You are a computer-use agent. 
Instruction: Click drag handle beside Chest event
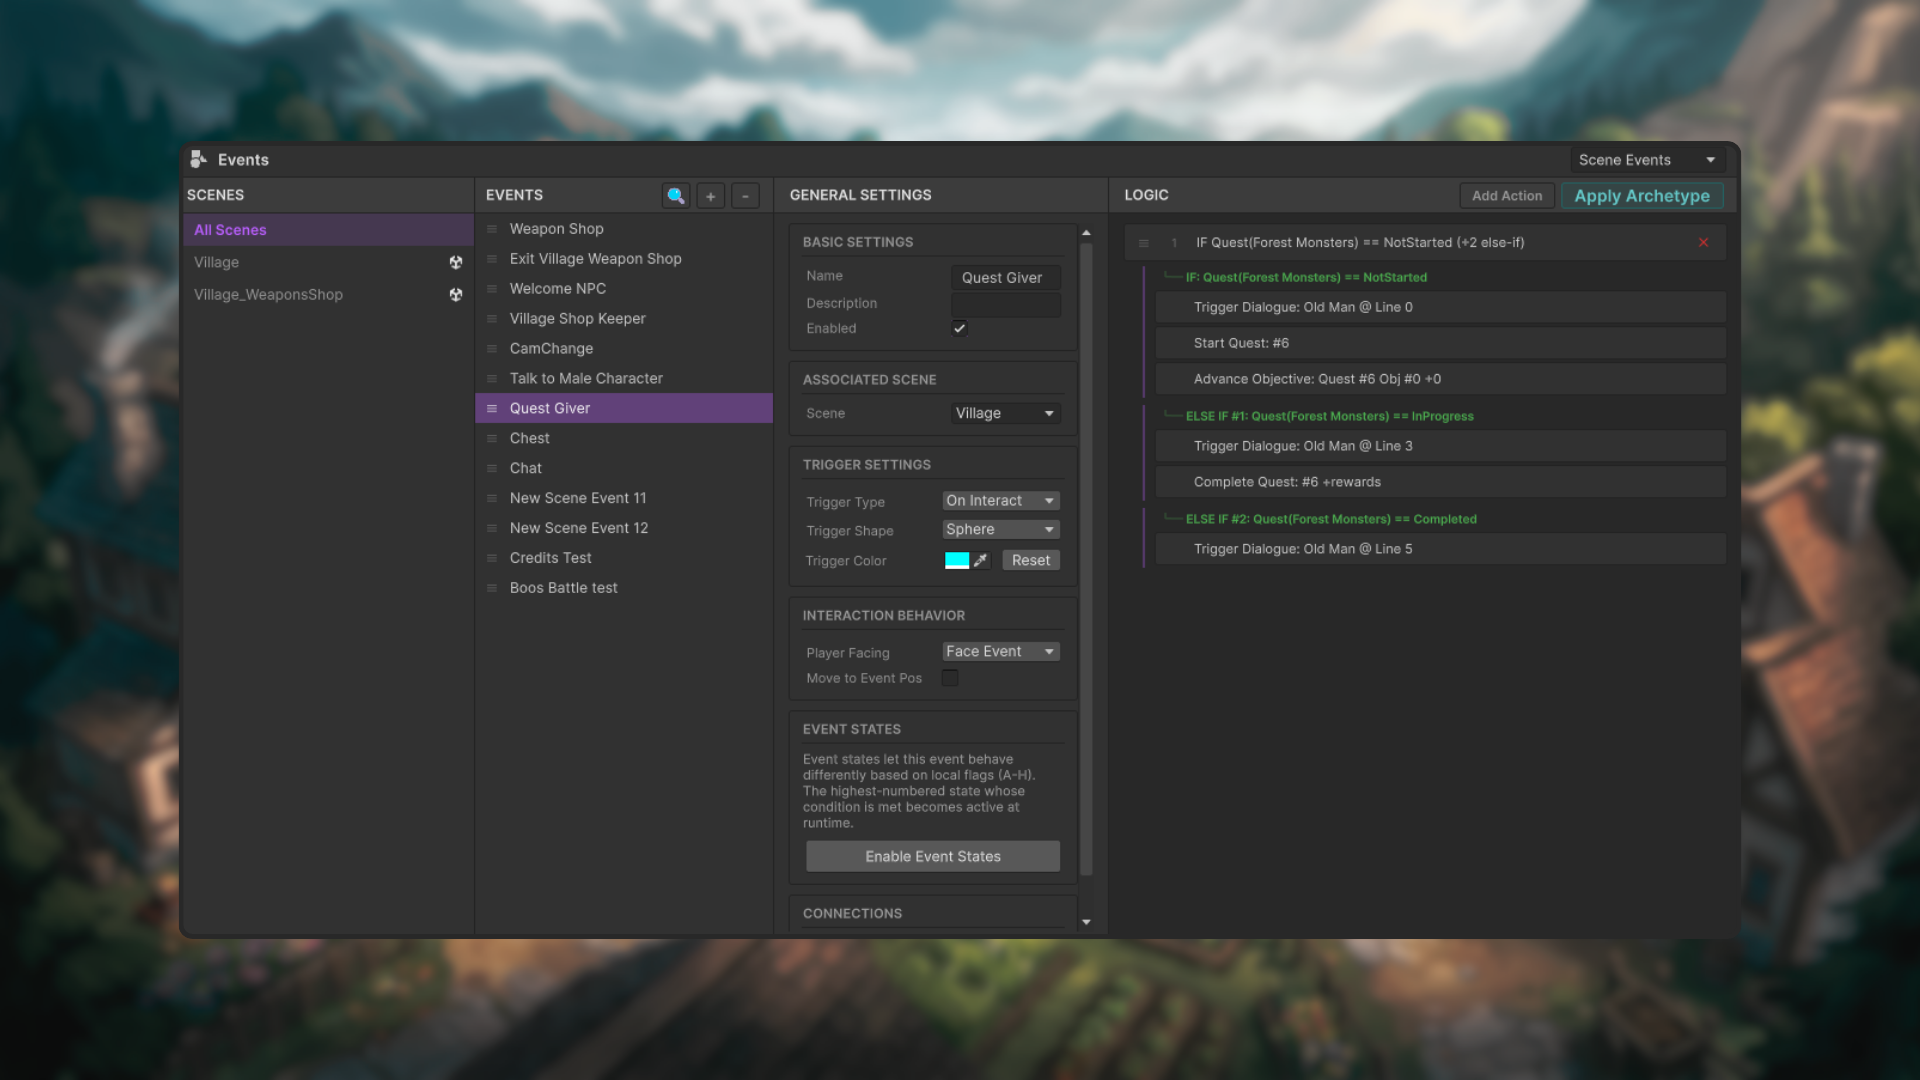tap(492, 438)
